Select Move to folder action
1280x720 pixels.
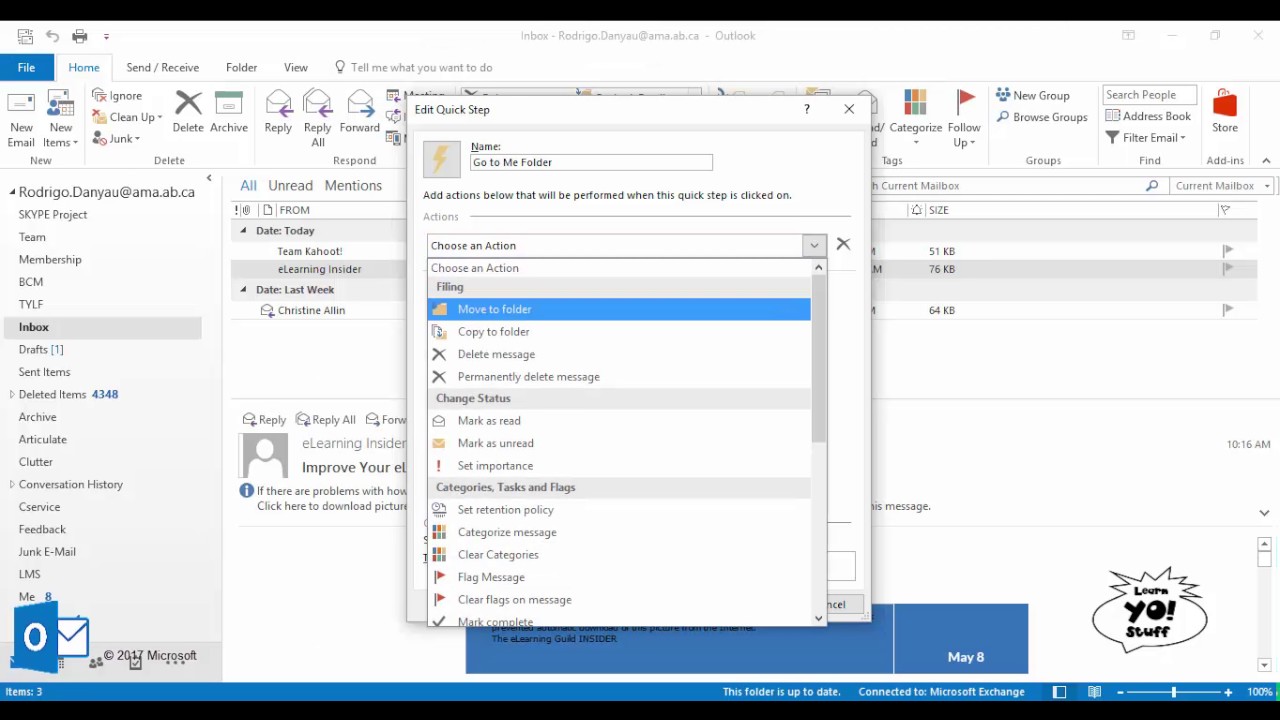[619, 309]
